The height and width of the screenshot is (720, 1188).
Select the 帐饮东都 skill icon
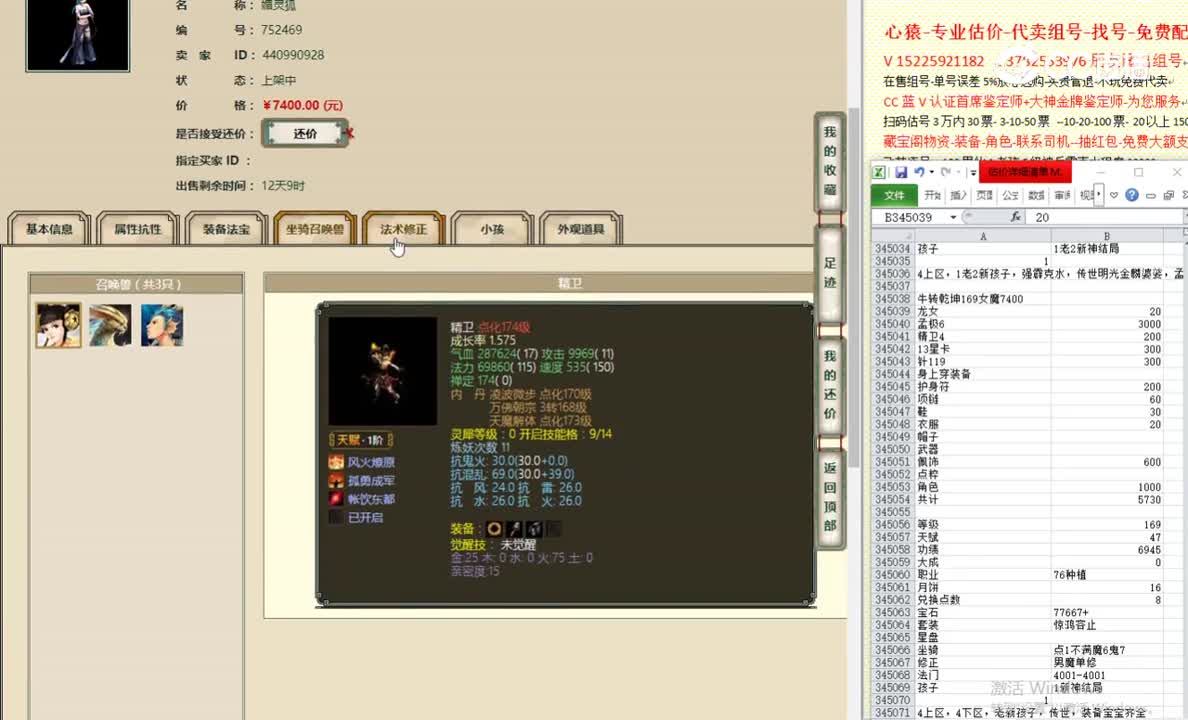(335, 498)
